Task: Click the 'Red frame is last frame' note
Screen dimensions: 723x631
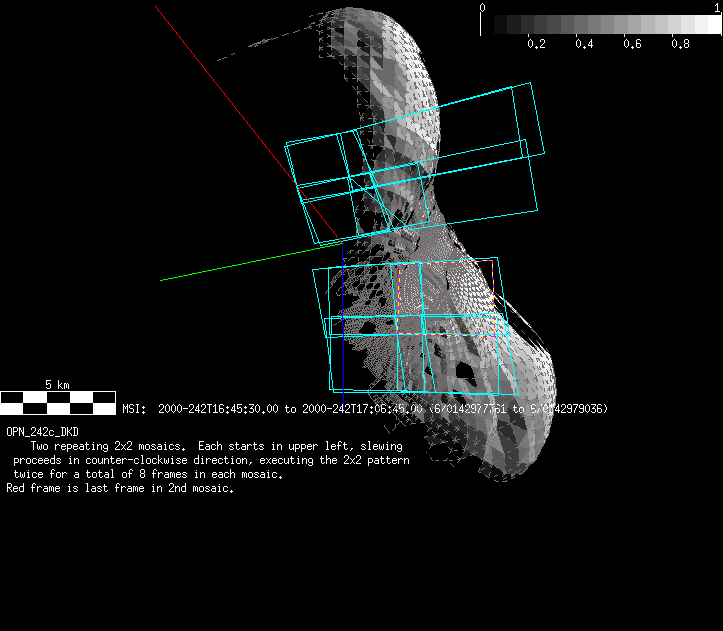Action: [120, 489]
